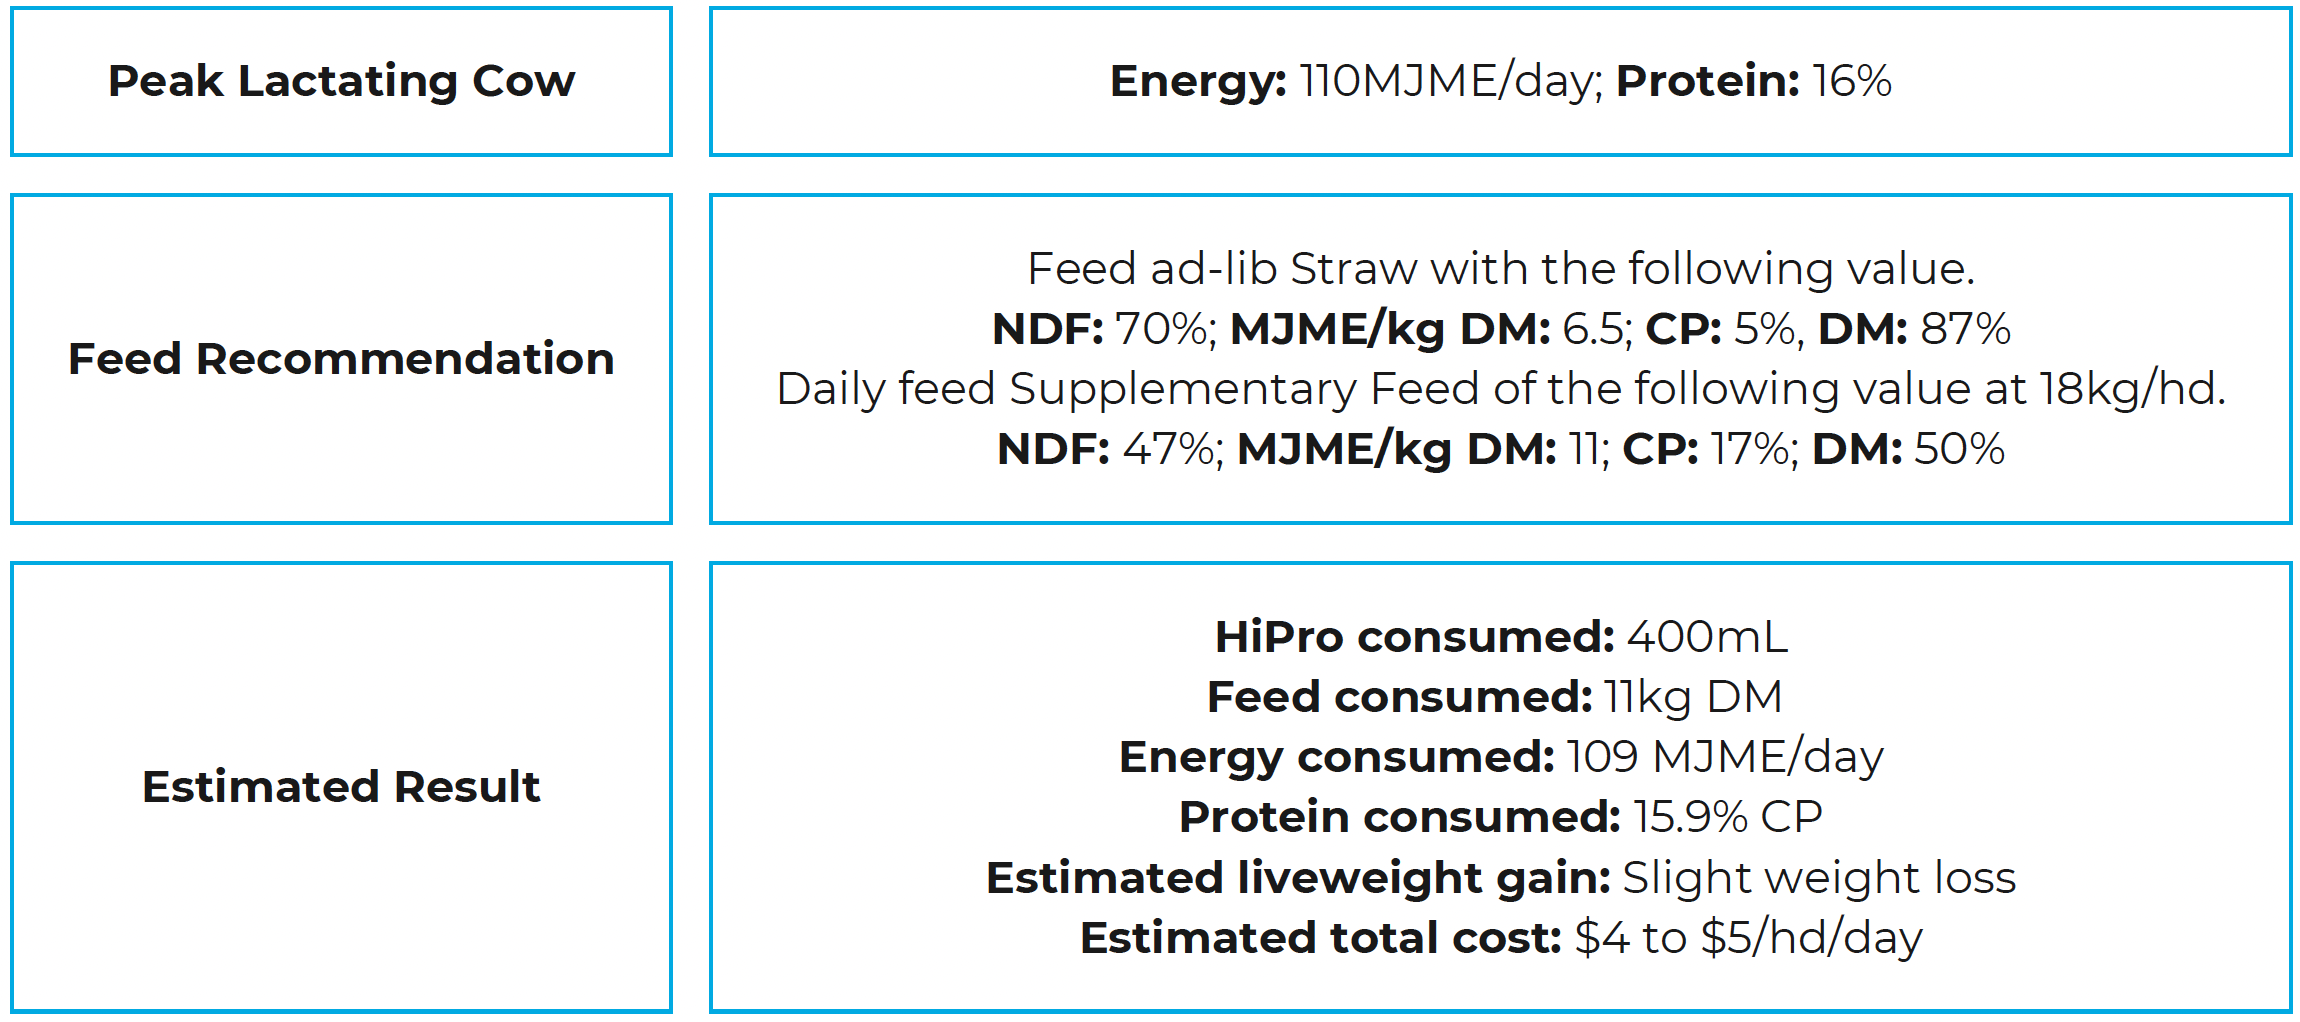The height and width of the screenshot is (1022, 2300).
Task: Click the 'Daily feed Supplementary Feed' line
Action: 1500,388
